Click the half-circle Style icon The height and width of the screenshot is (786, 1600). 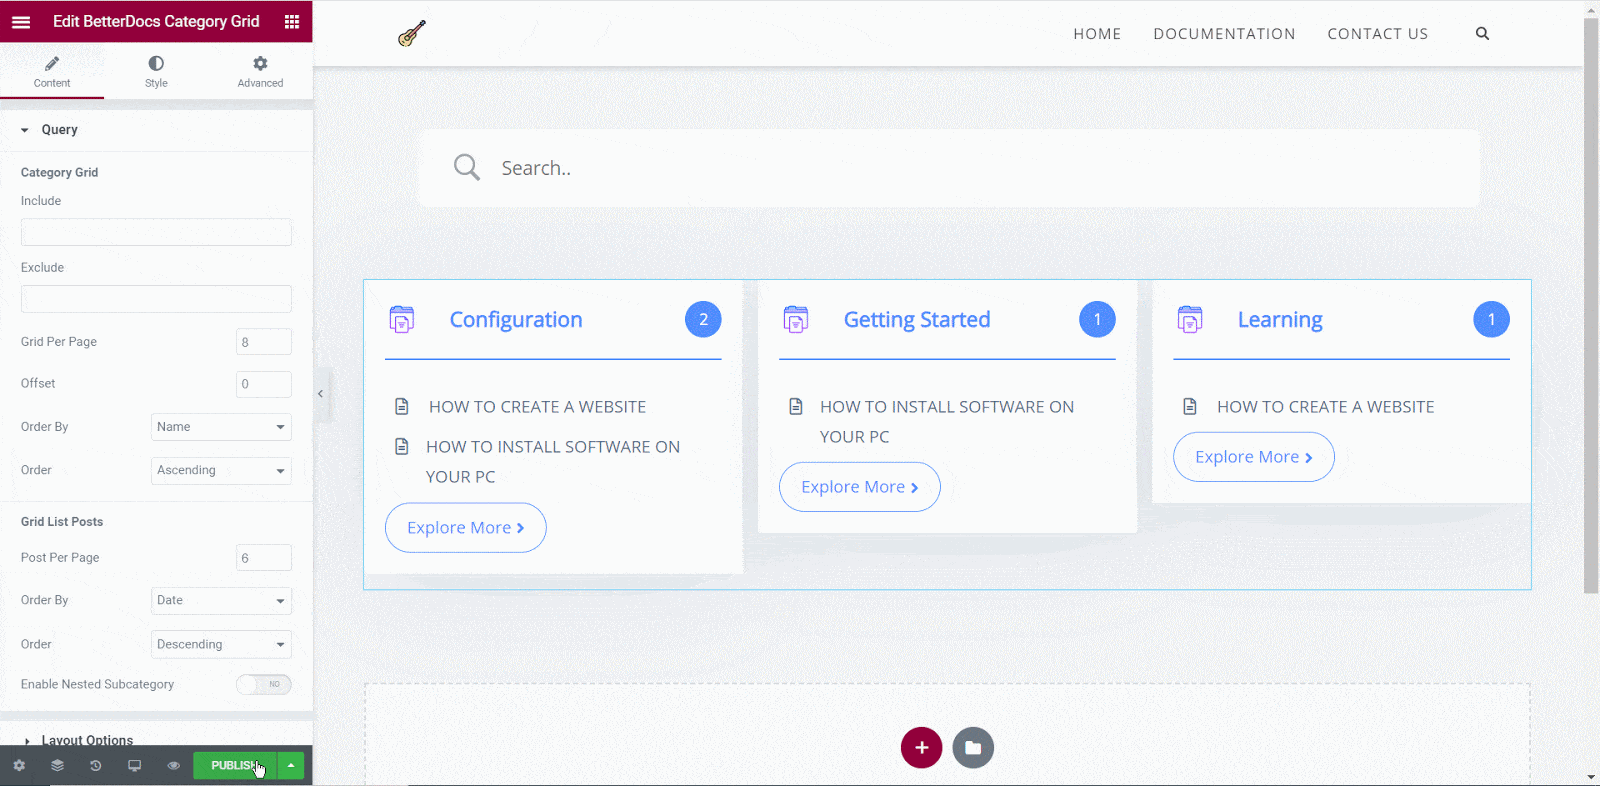pos(156,63)
